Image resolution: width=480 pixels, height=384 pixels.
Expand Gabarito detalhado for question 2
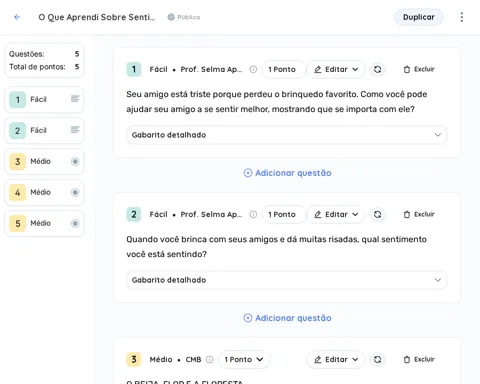point(286,280)
